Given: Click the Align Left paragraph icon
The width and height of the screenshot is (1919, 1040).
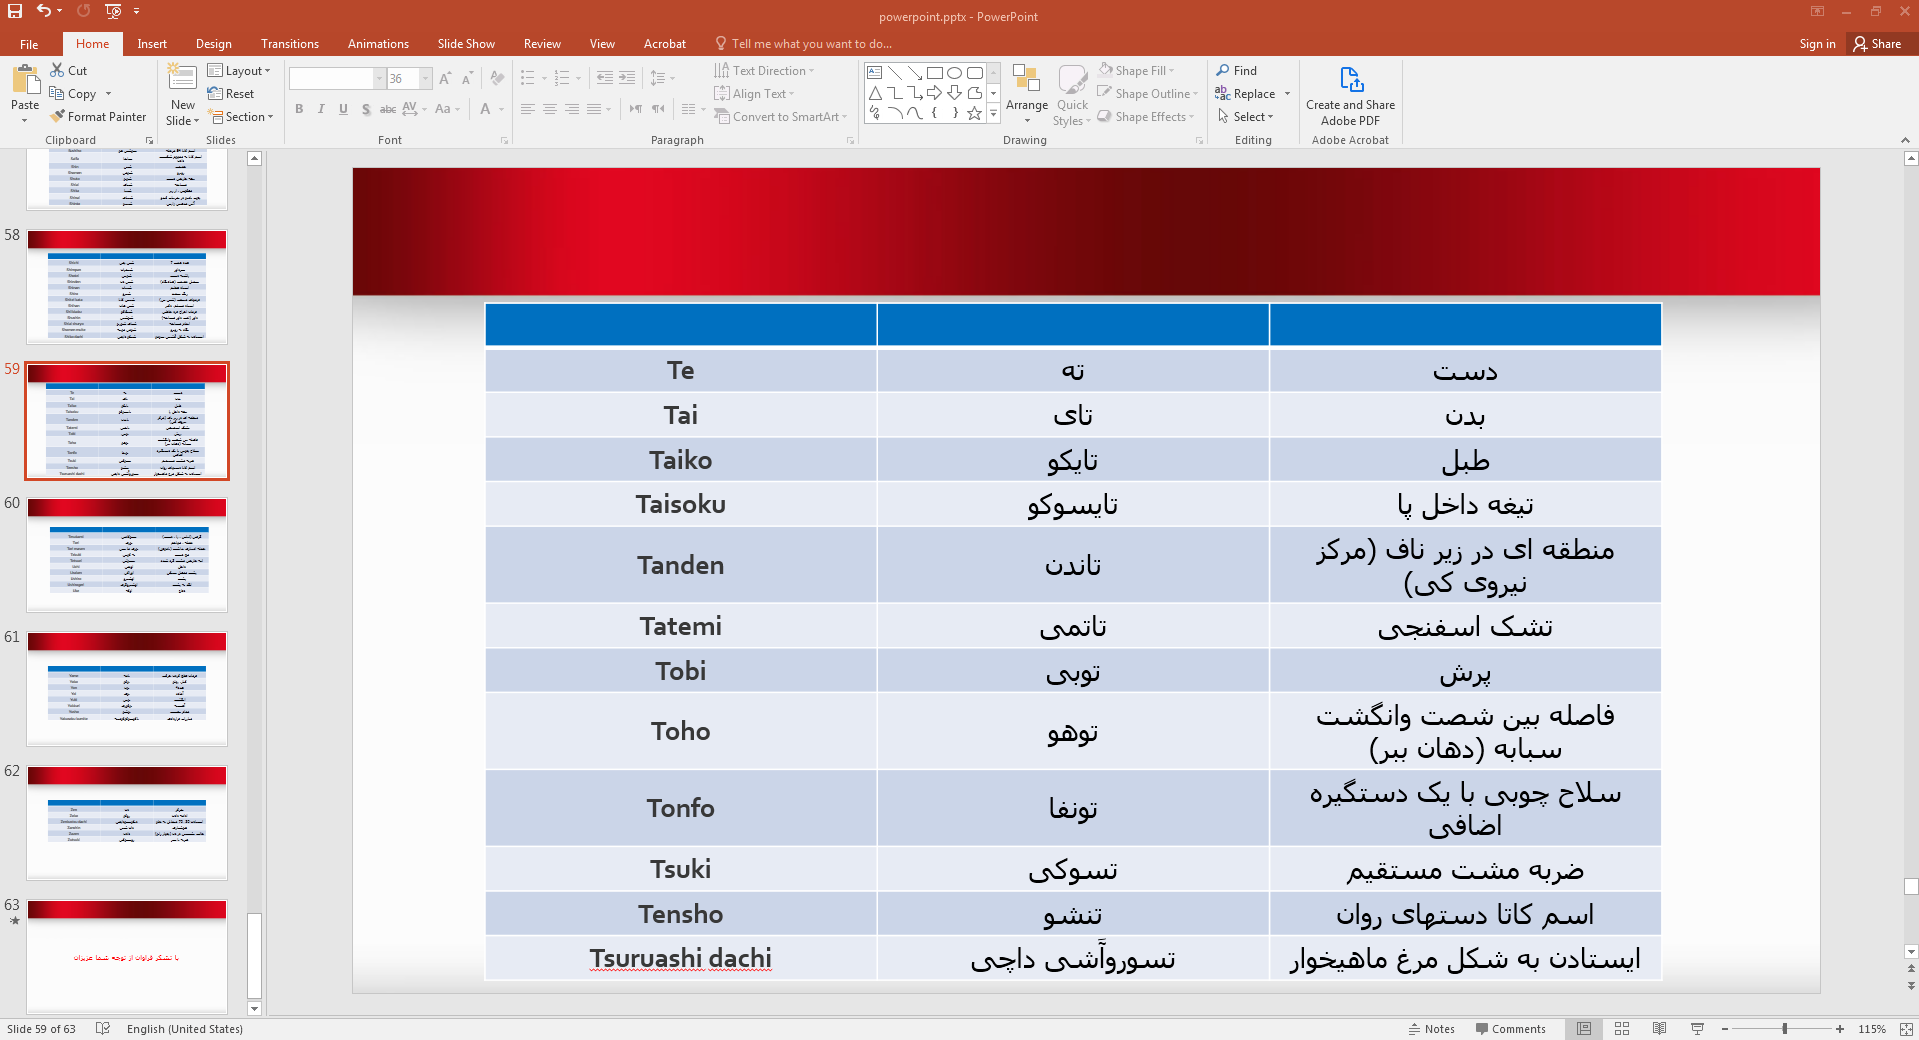Looking at the screenshot, I should pos(528,109).
